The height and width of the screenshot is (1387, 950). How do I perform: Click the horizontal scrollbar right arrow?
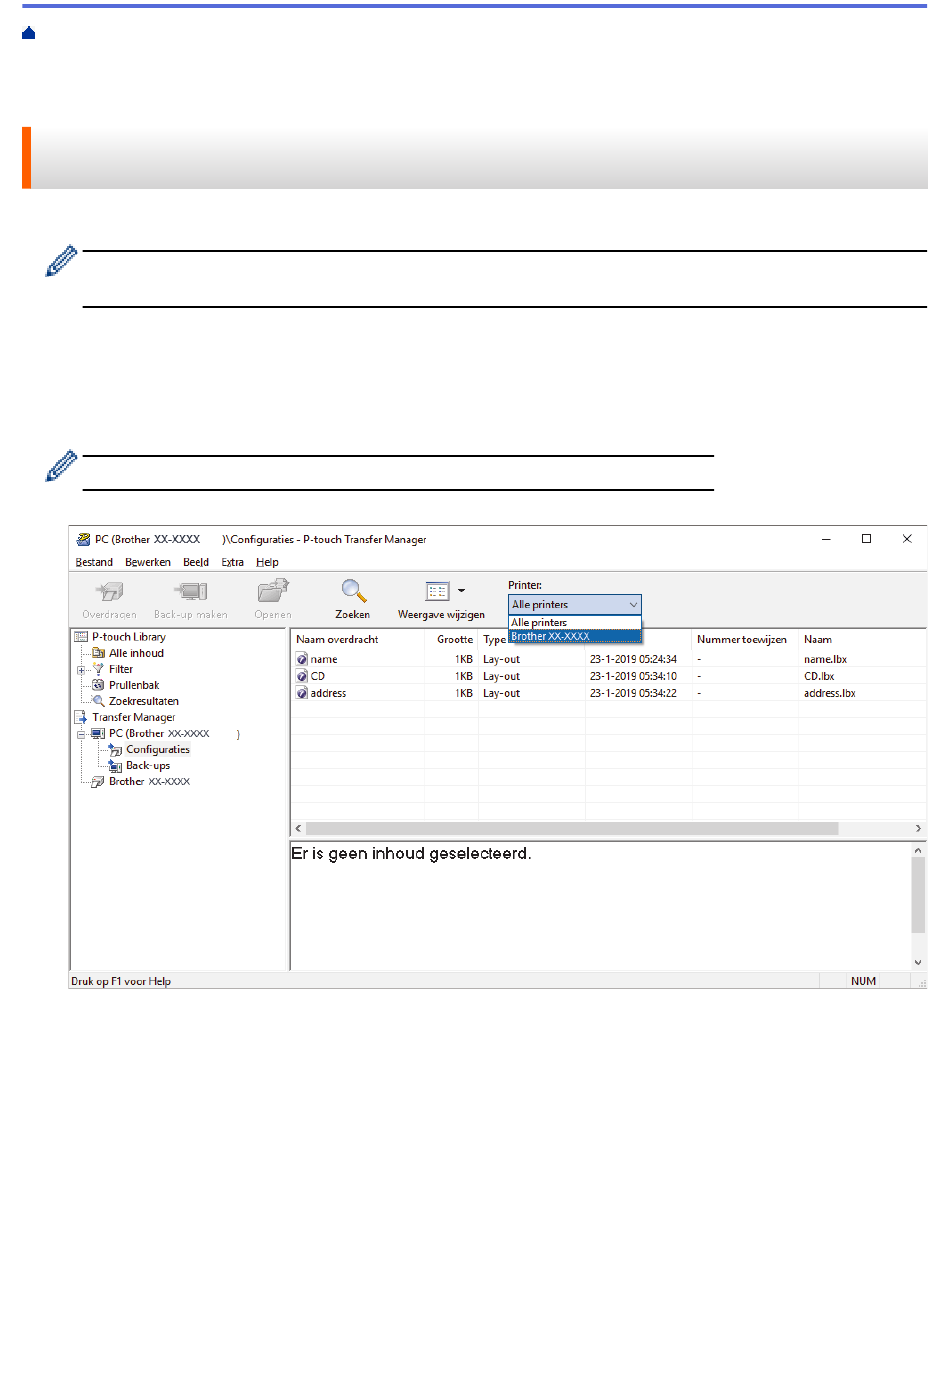coord(918,828)
